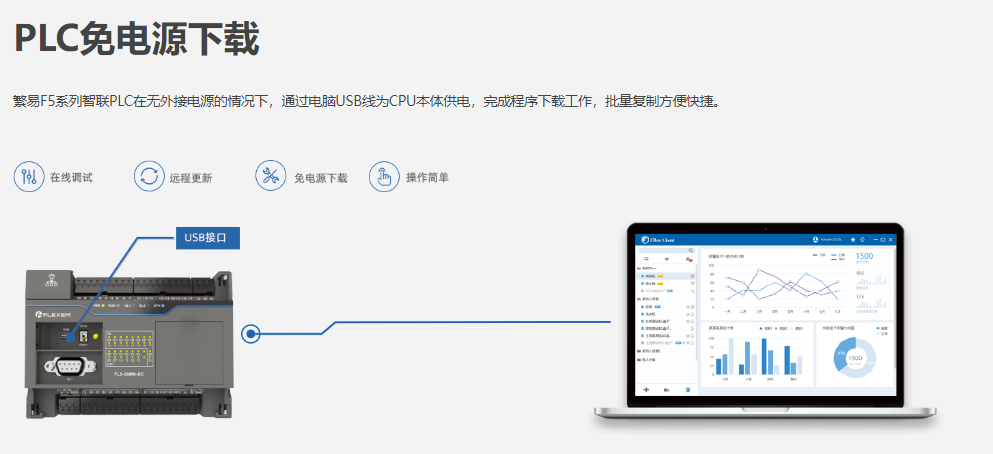
Task: Click the trash icon at the FBox sidebar bottom
Action: tap(688, 388)
